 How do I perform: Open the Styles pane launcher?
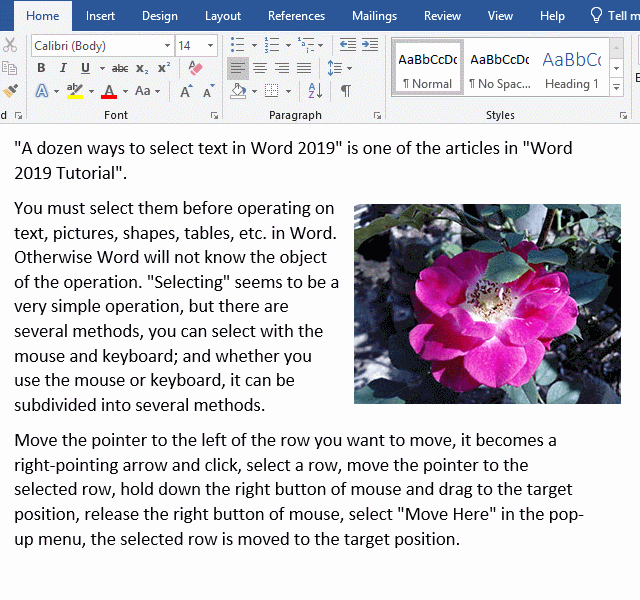[x=623, y=116]
